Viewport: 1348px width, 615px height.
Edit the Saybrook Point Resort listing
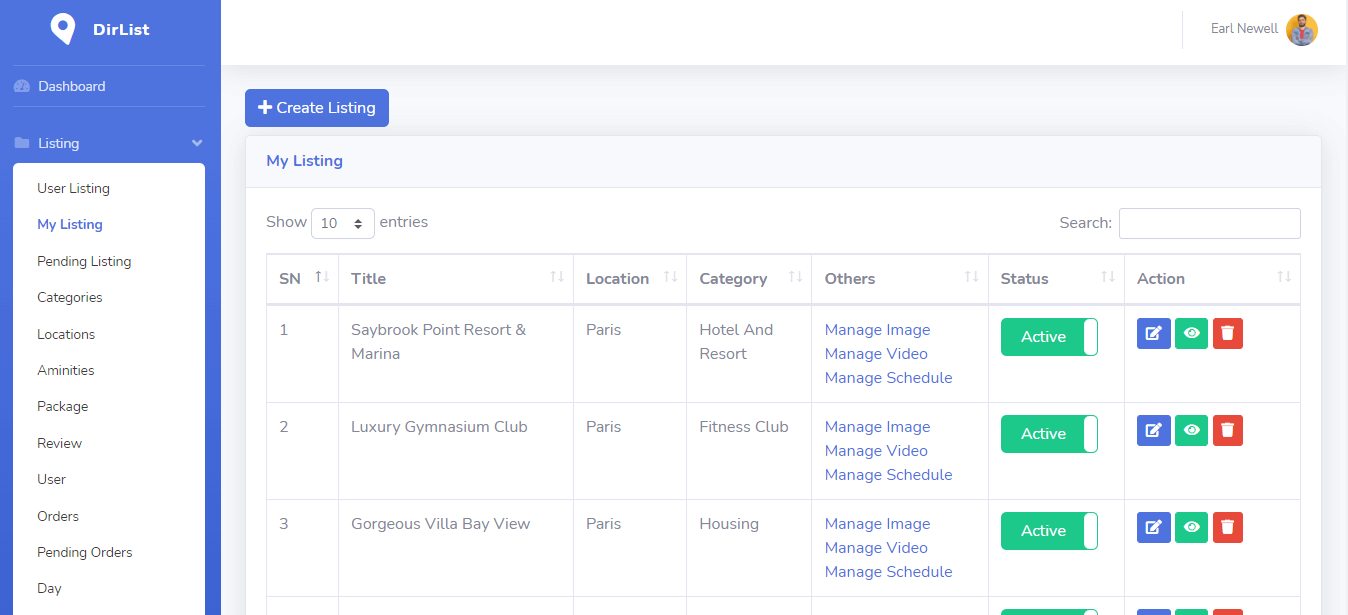pyautogui.click(x=1153, y=334)
